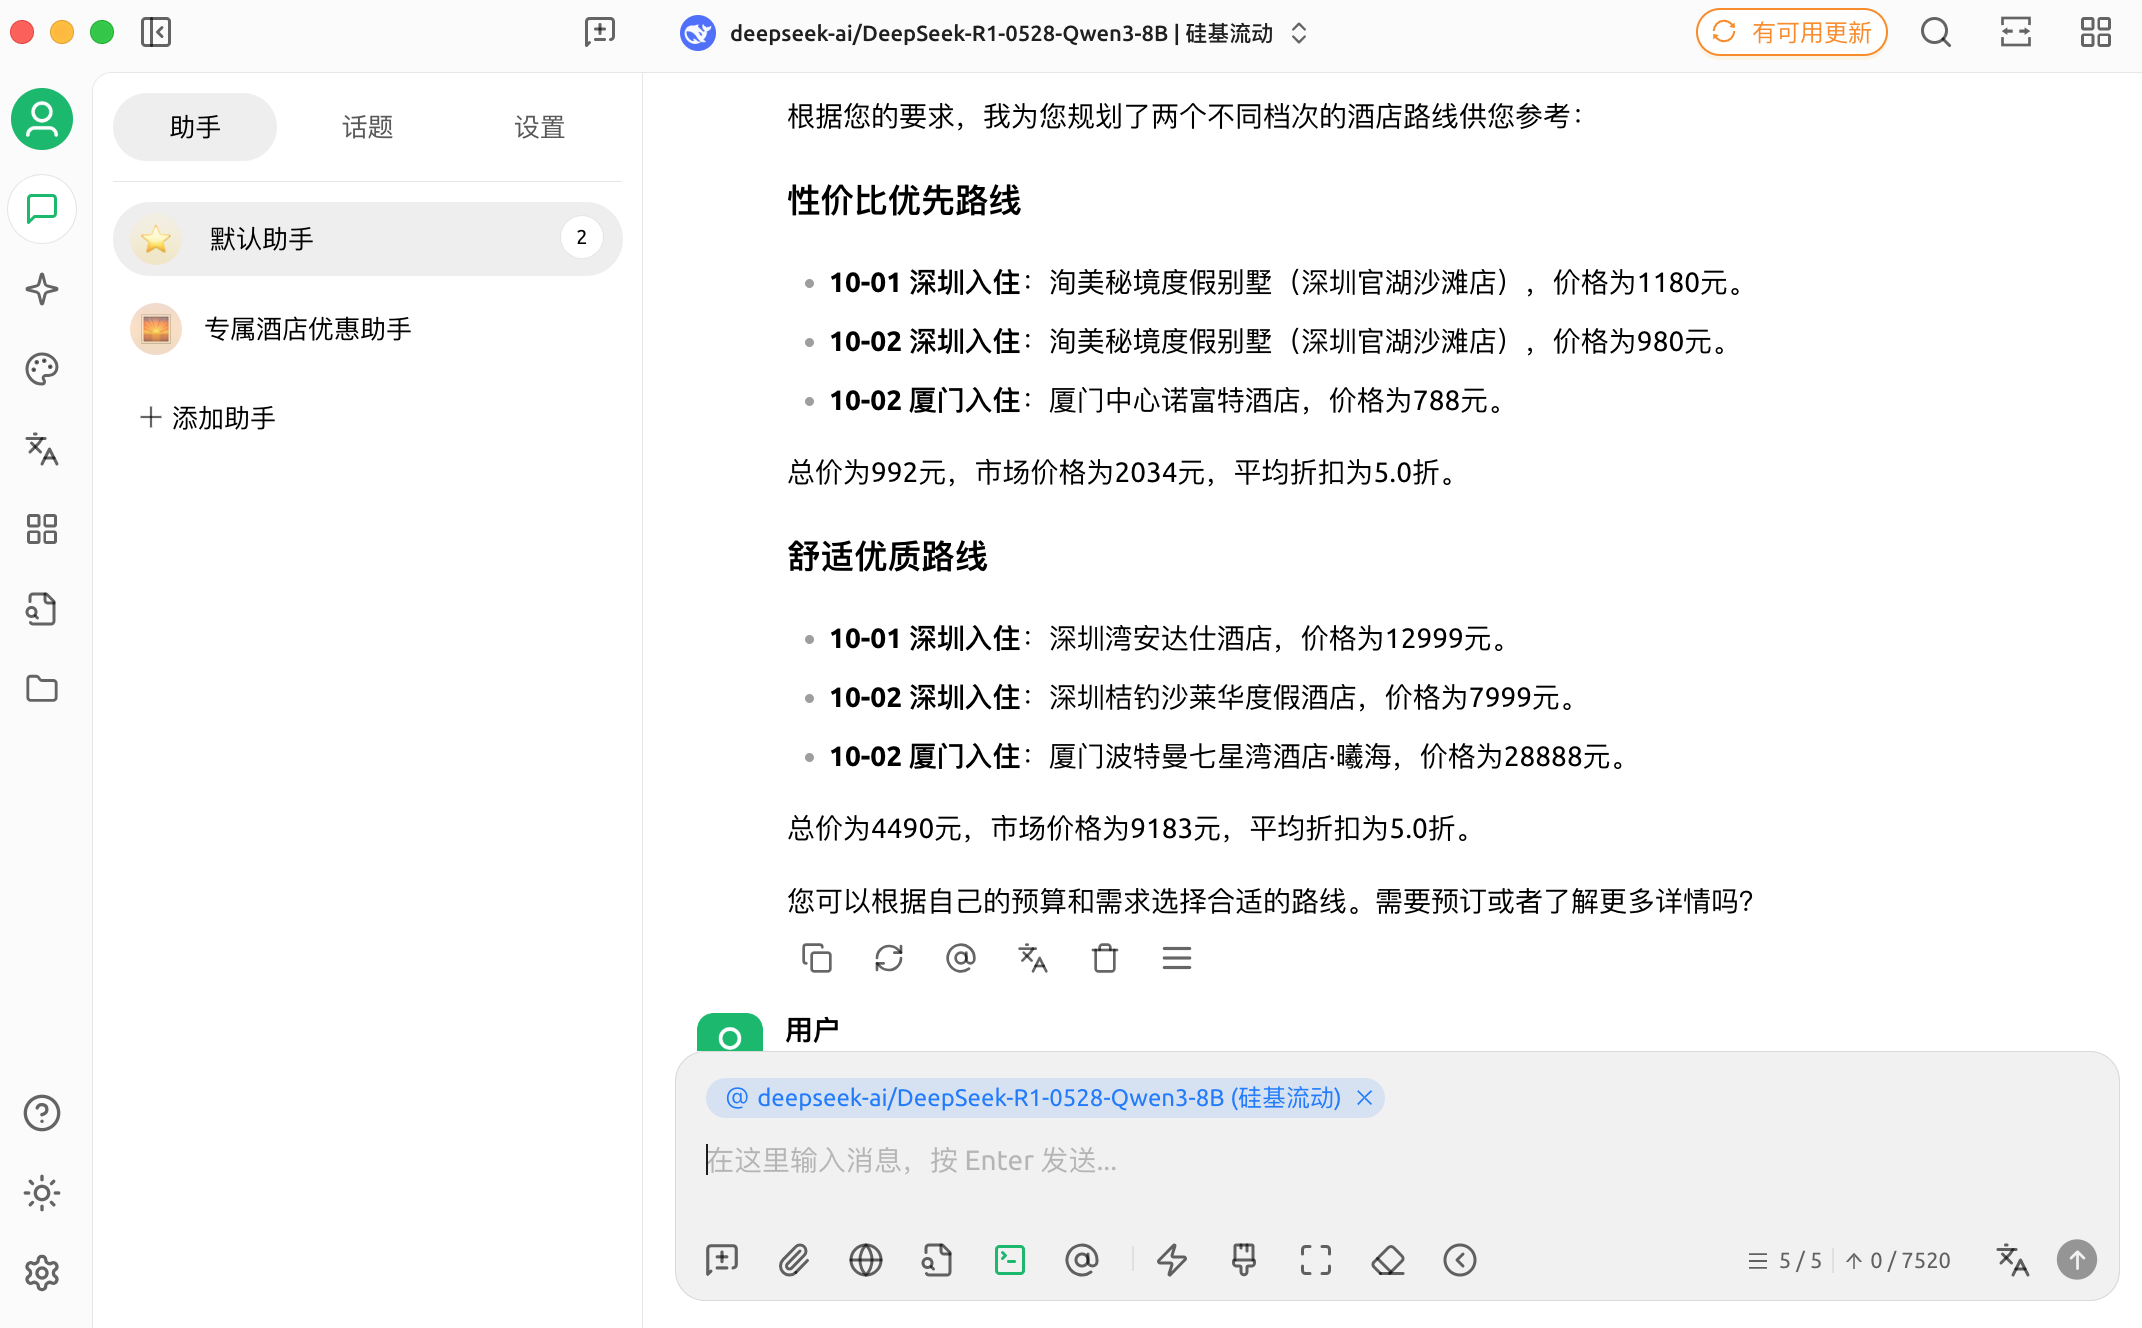Expand the DeepSeek model selector dropdown
2142x1328 pixels.
1299,33
